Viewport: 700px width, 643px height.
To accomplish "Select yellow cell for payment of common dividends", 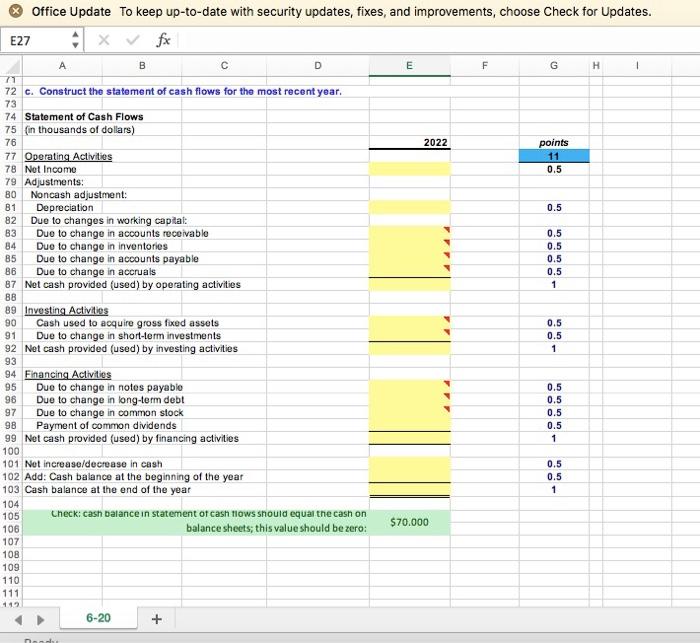I will tap(409, 426).
